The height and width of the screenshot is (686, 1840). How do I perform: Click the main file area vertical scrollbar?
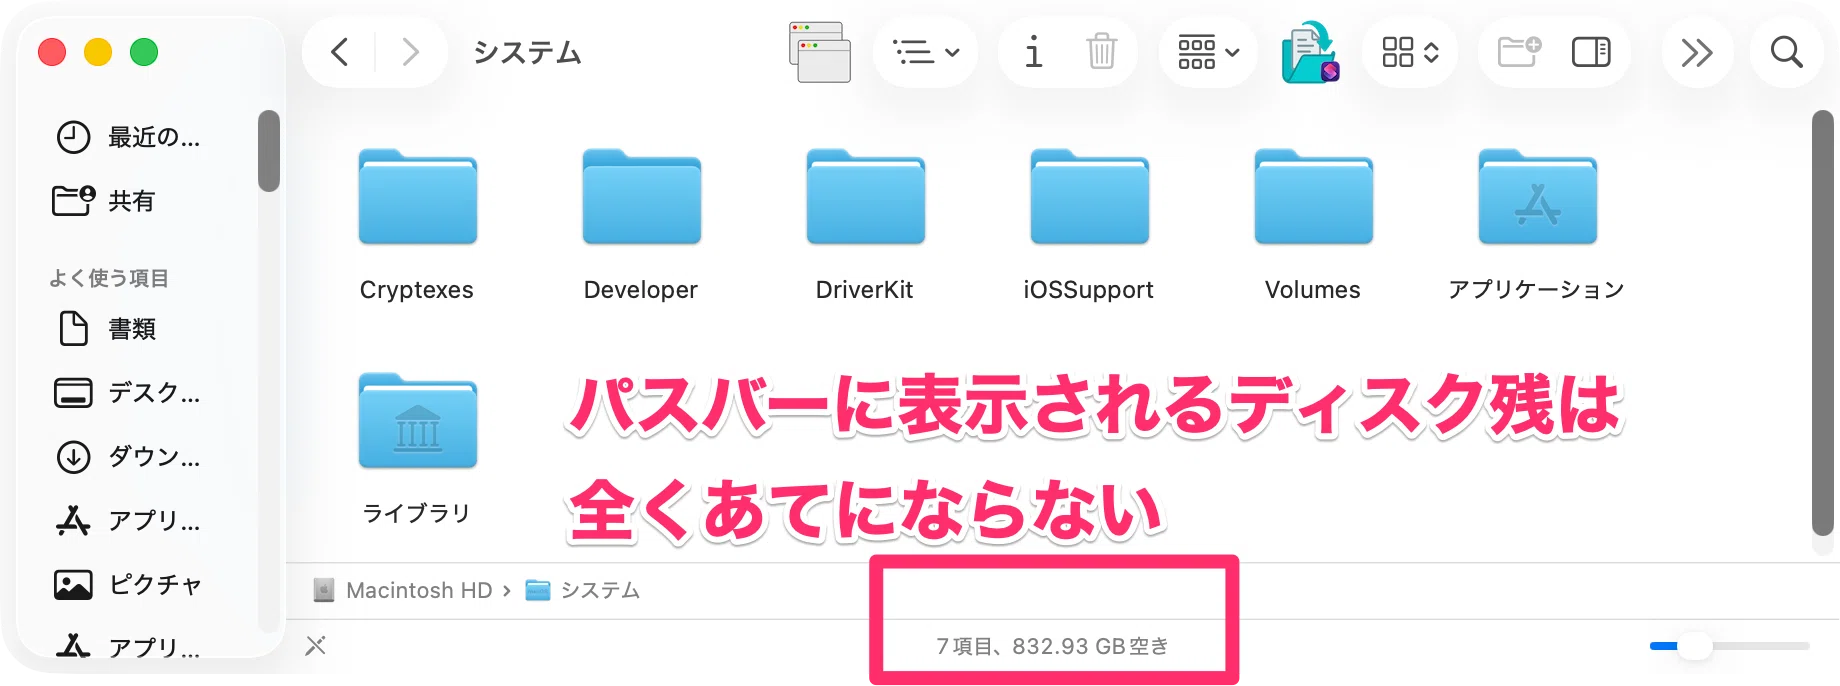click(1823, 322)
